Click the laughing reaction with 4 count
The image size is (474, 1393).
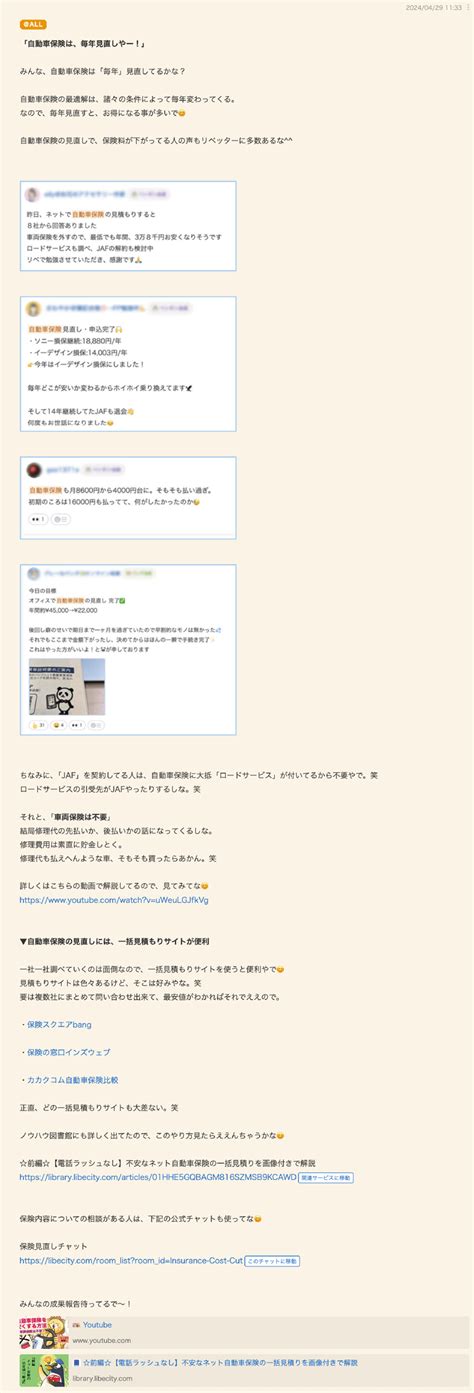click(61, 724)
